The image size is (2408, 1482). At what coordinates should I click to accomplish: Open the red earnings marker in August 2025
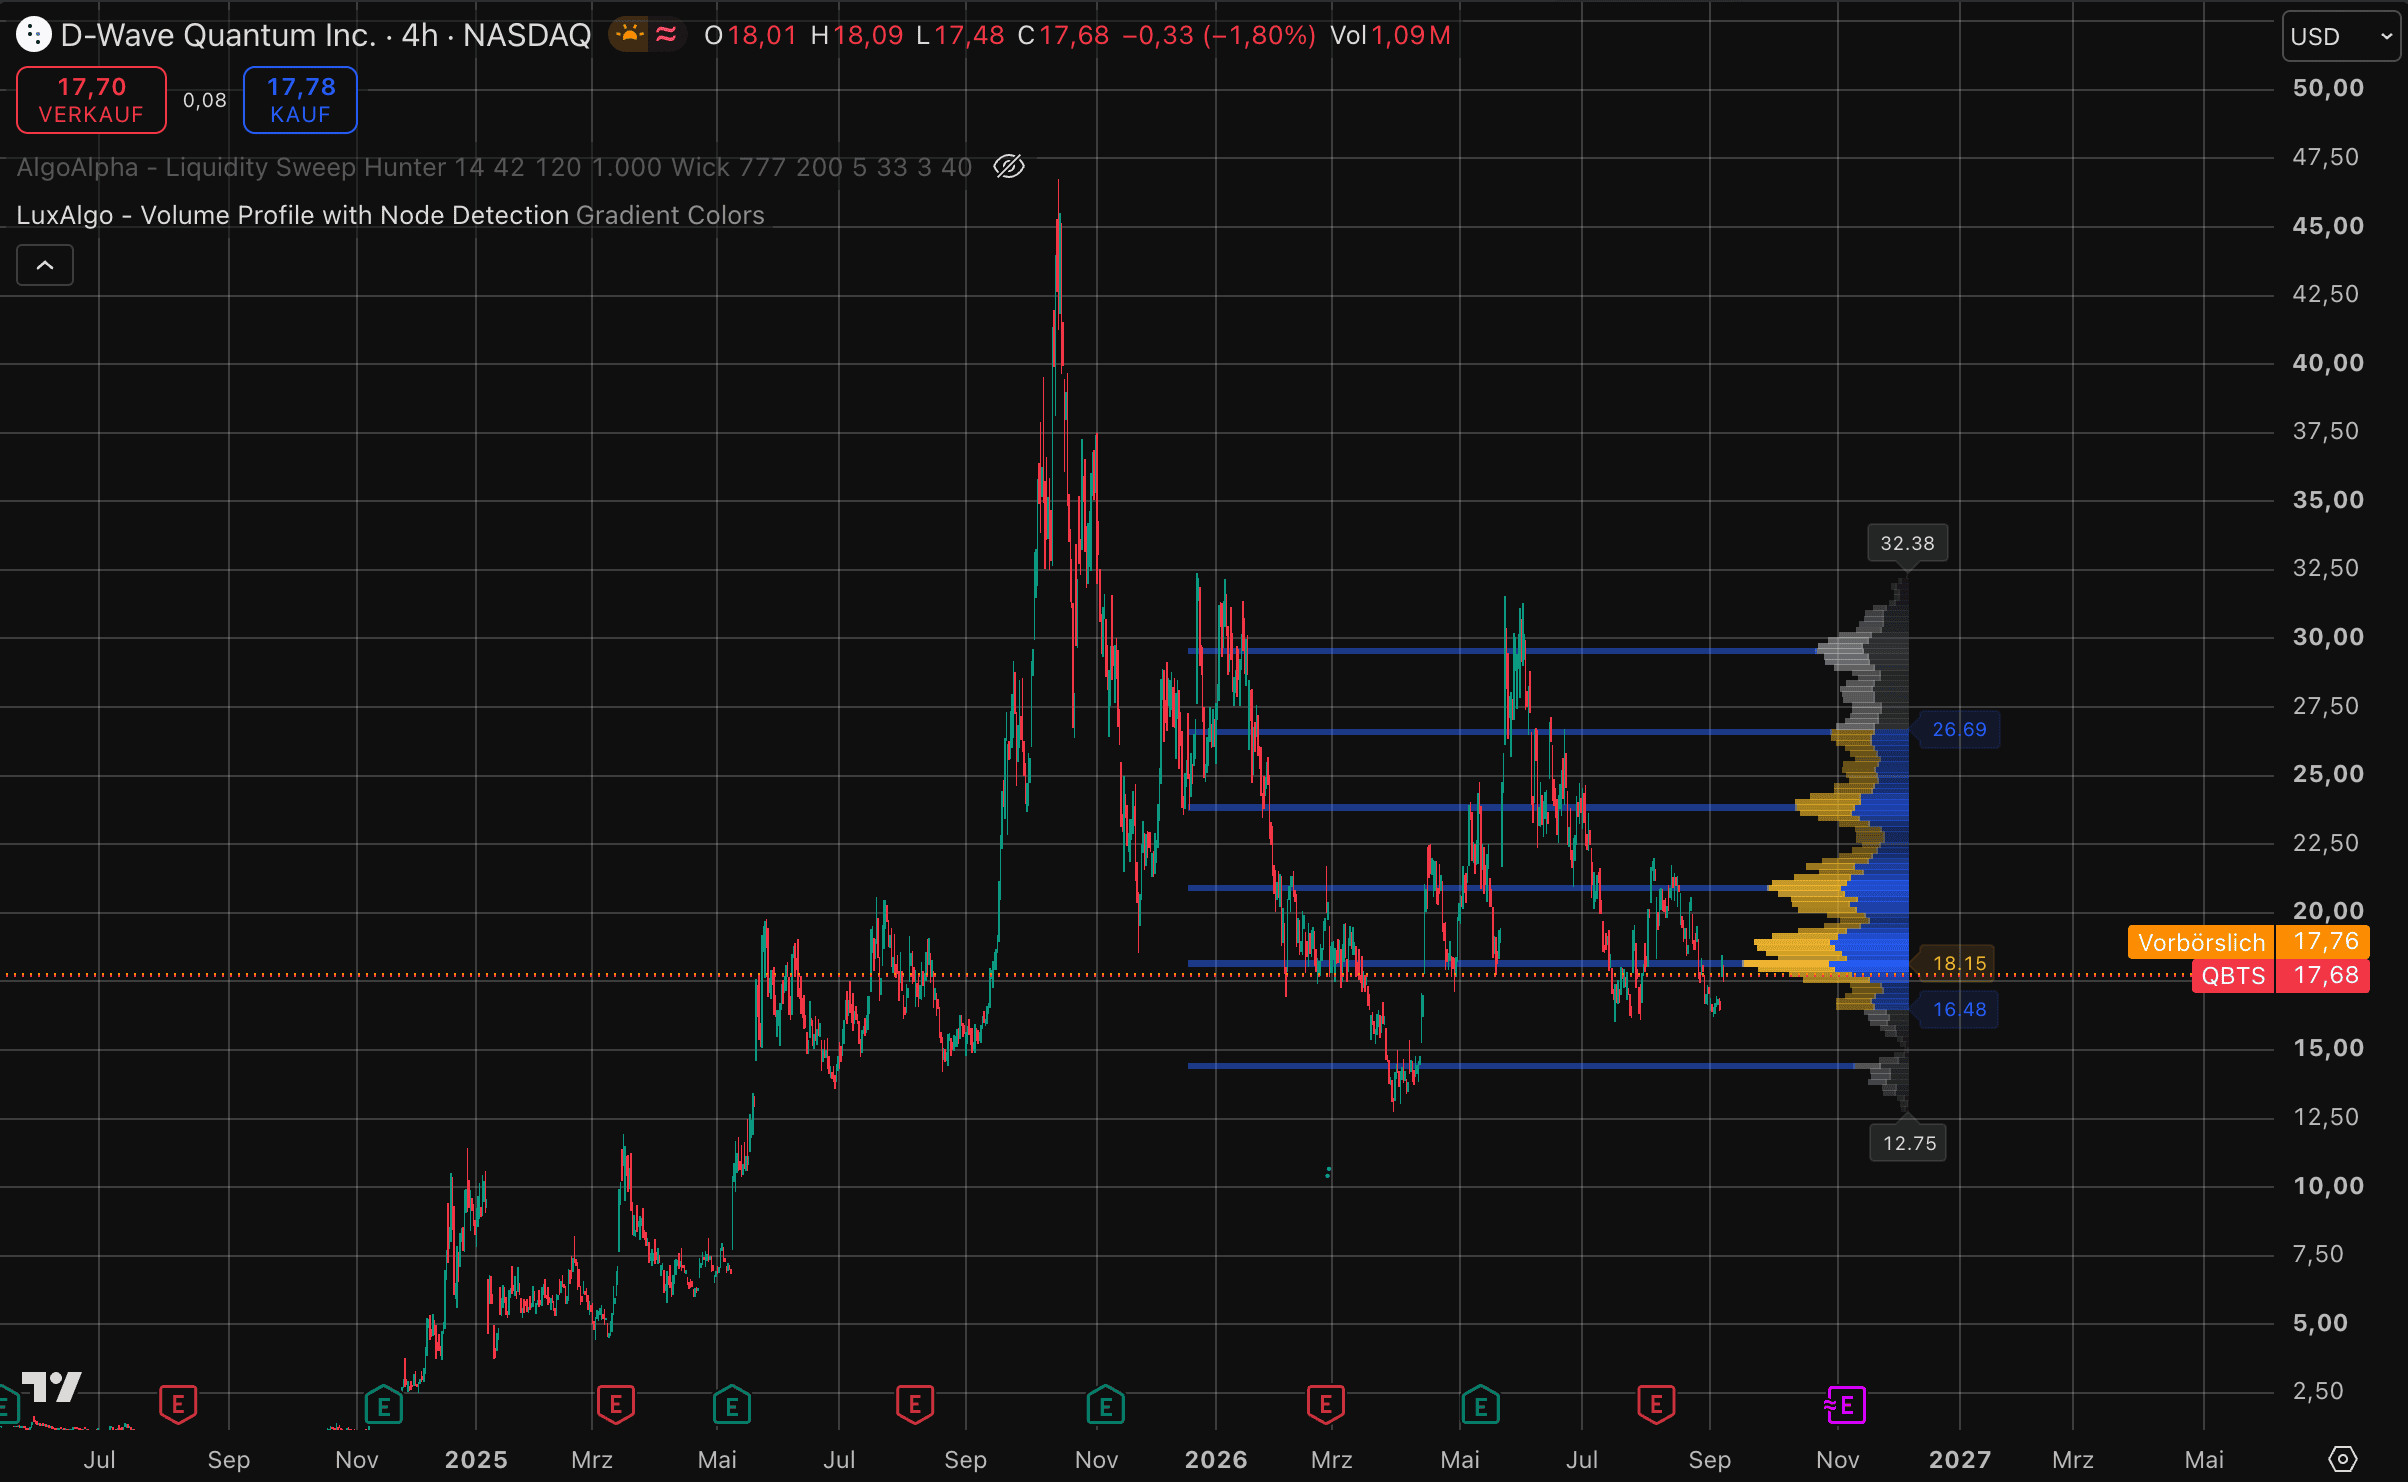tap(915, 1405)
